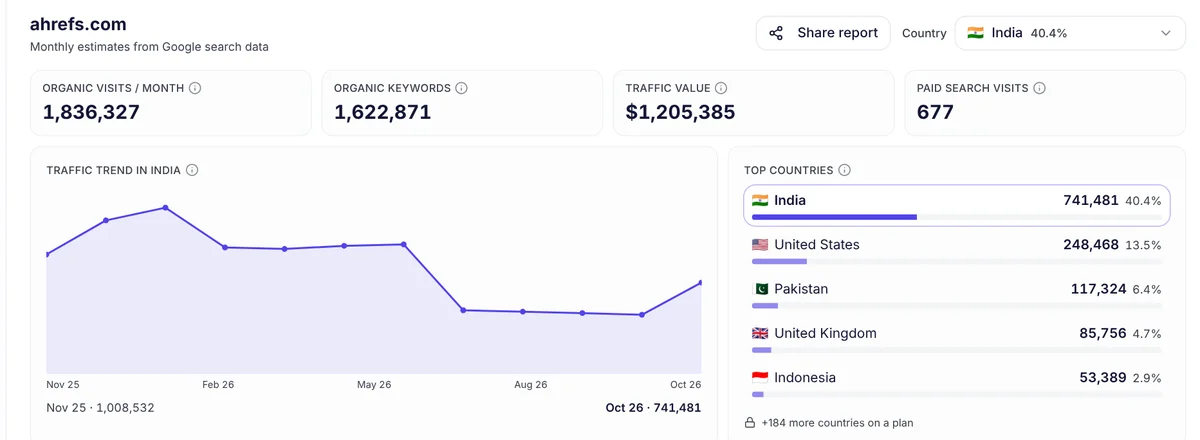The image size is (1200, 440).
Task: Click the India flag in the Country selector
Action: pos(975,33)
